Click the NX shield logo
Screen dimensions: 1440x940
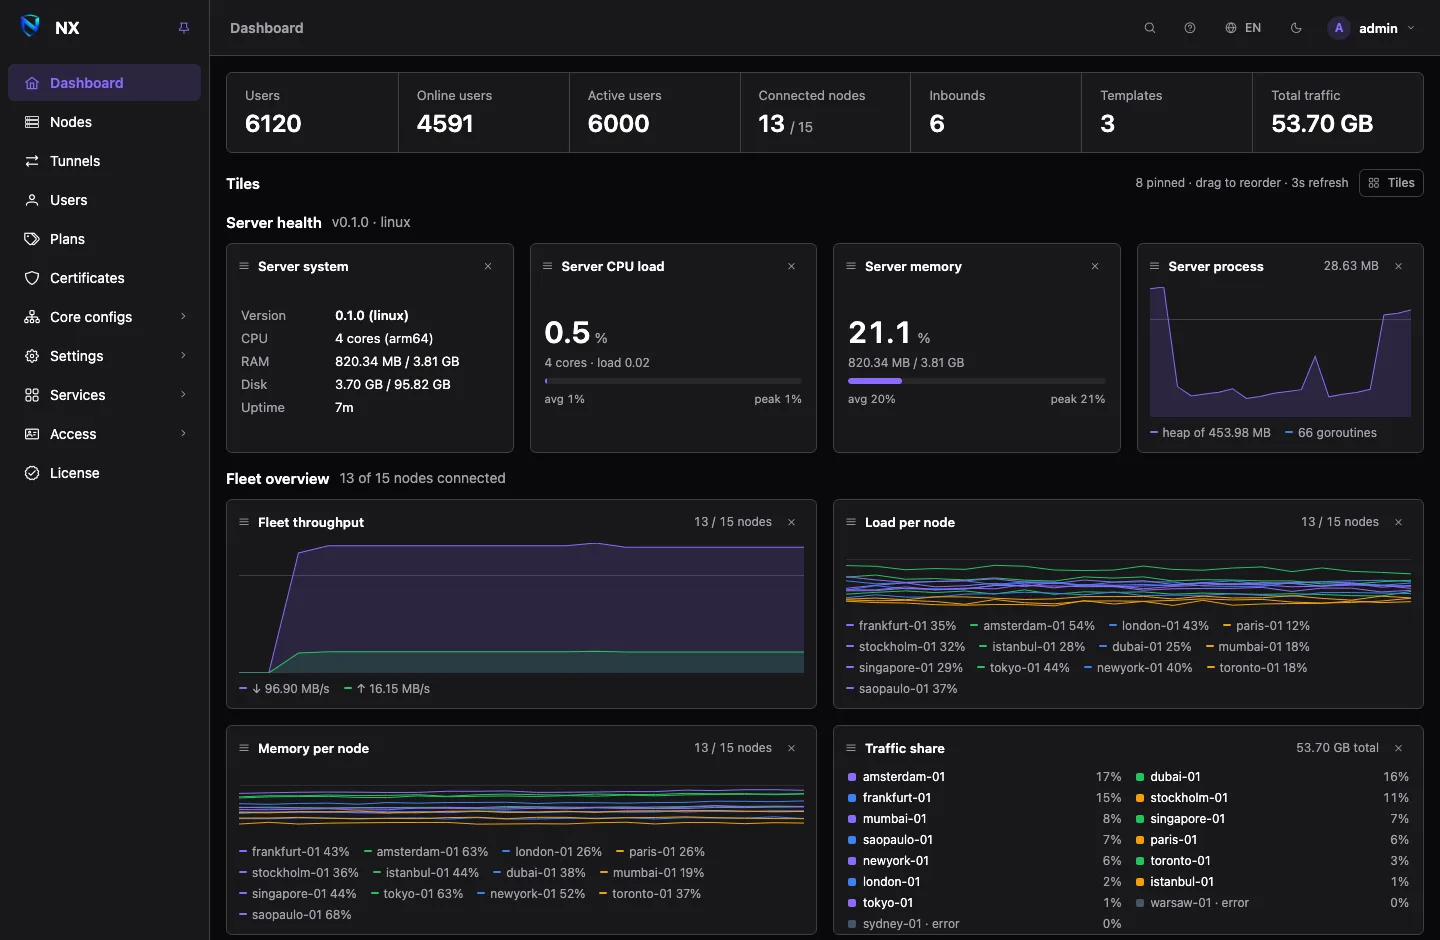31,26
